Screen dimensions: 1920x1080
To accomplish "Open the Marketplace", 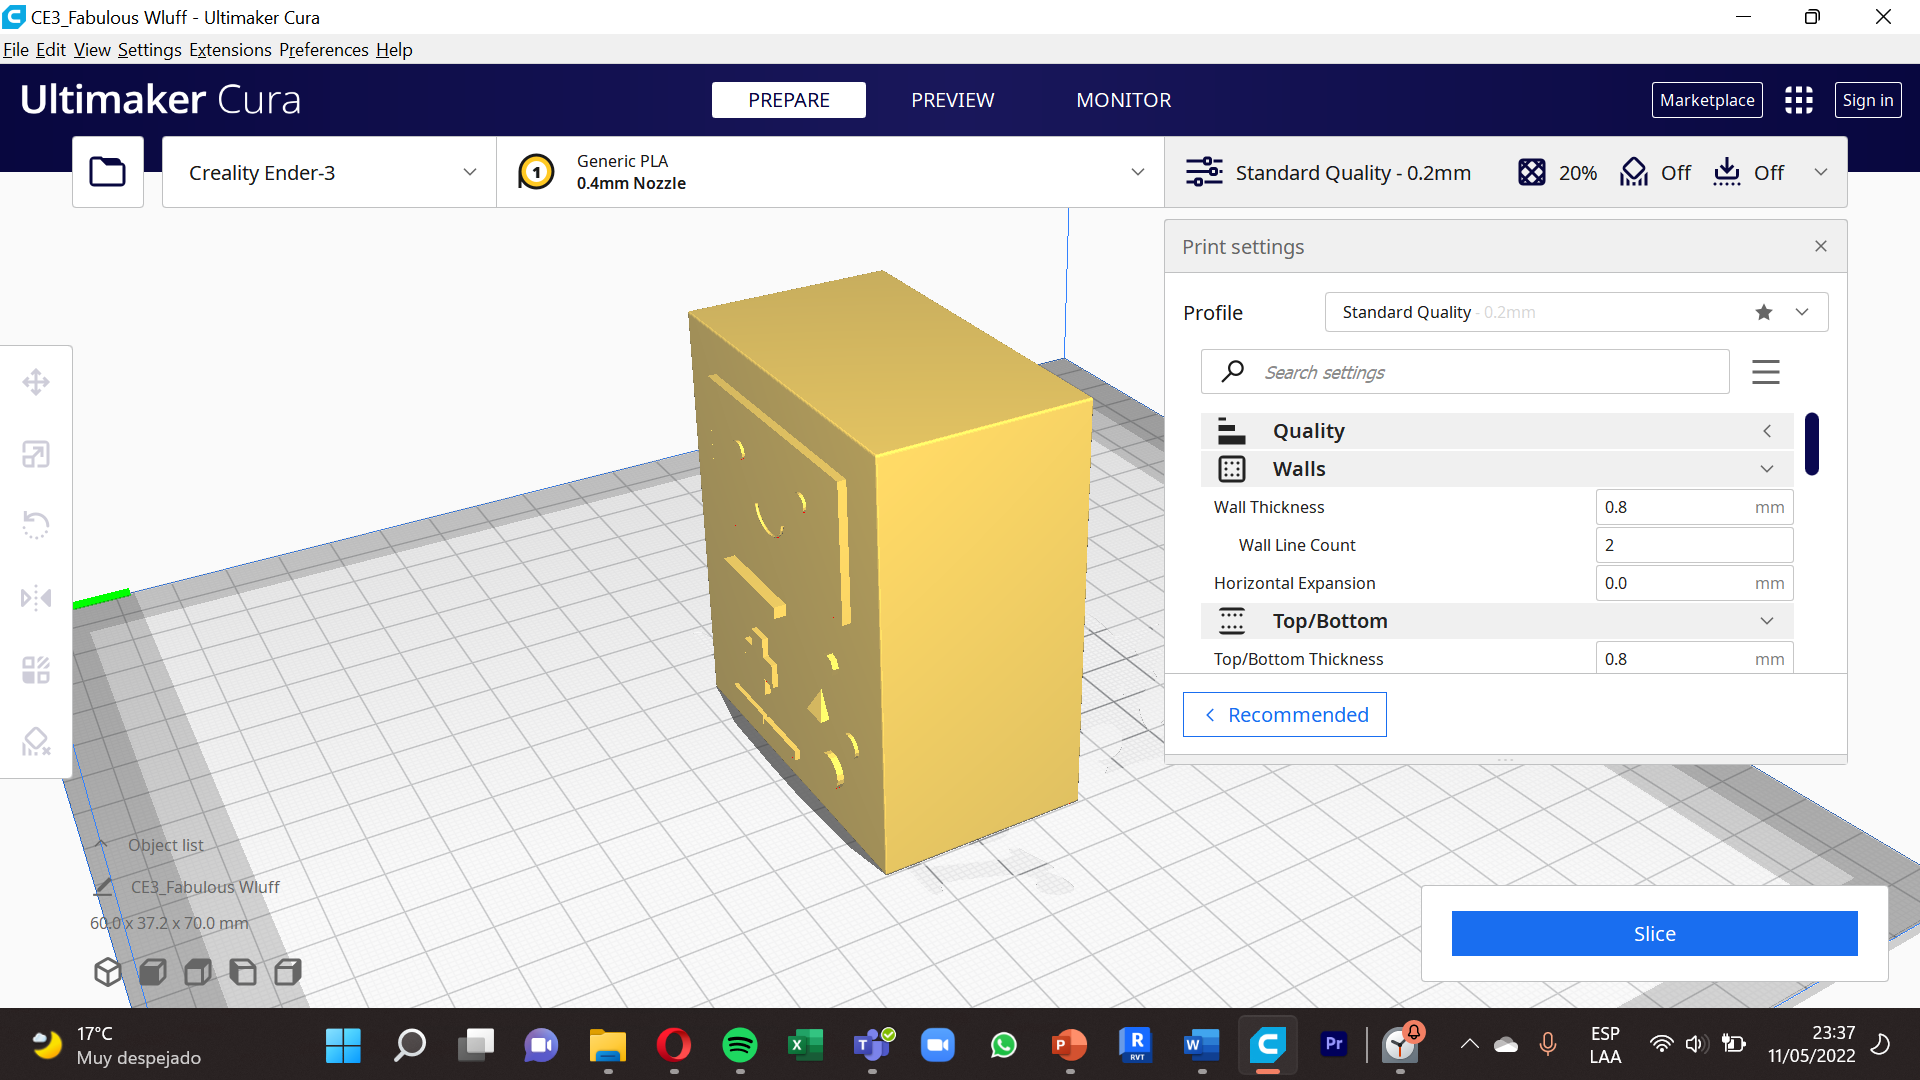I will 1706,100.
